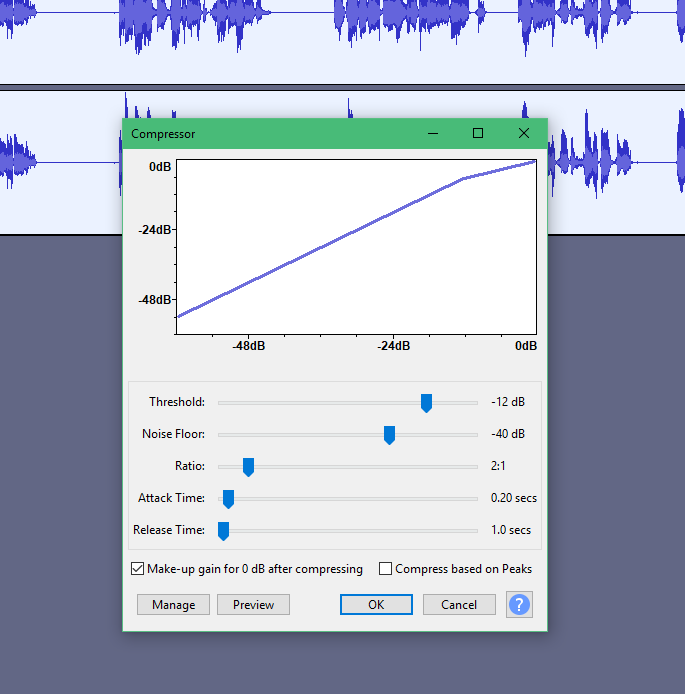Minimize the Compressor window

click(x=433, y=133)
